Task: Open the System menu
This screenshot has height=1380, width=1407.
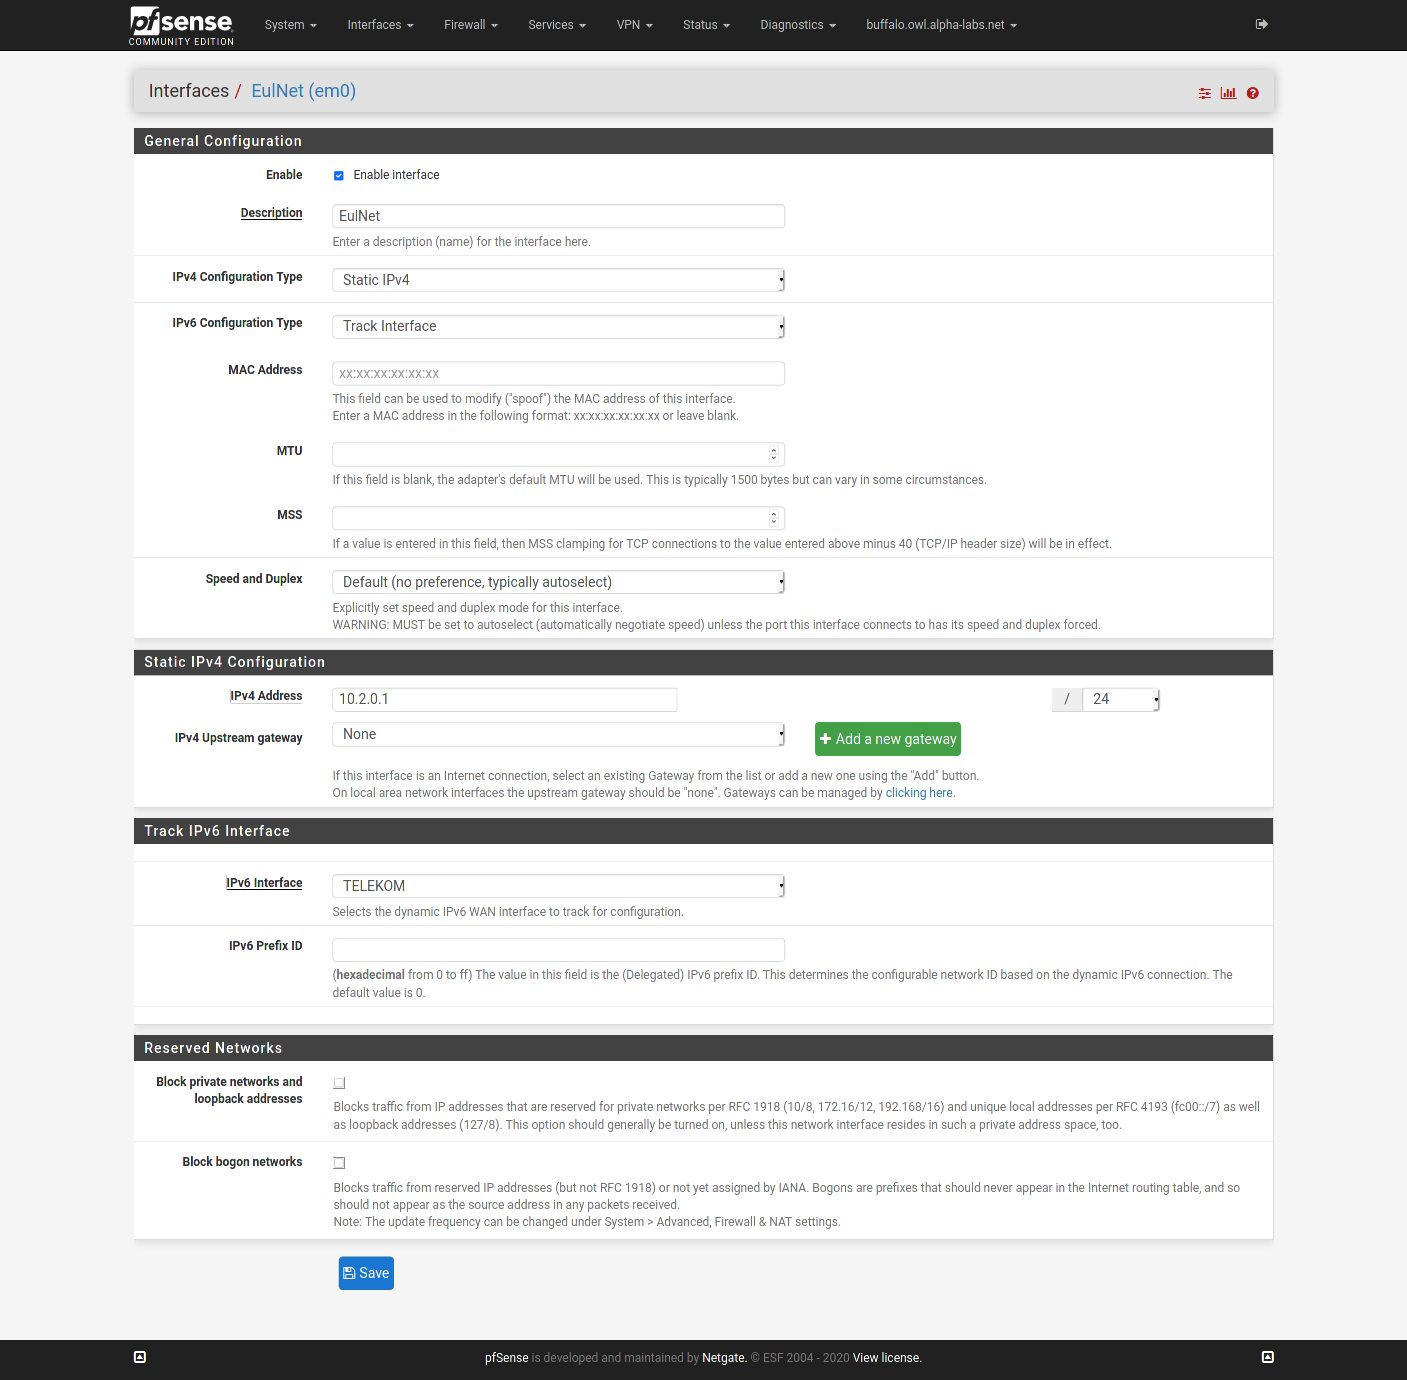Action: point(291,25)
